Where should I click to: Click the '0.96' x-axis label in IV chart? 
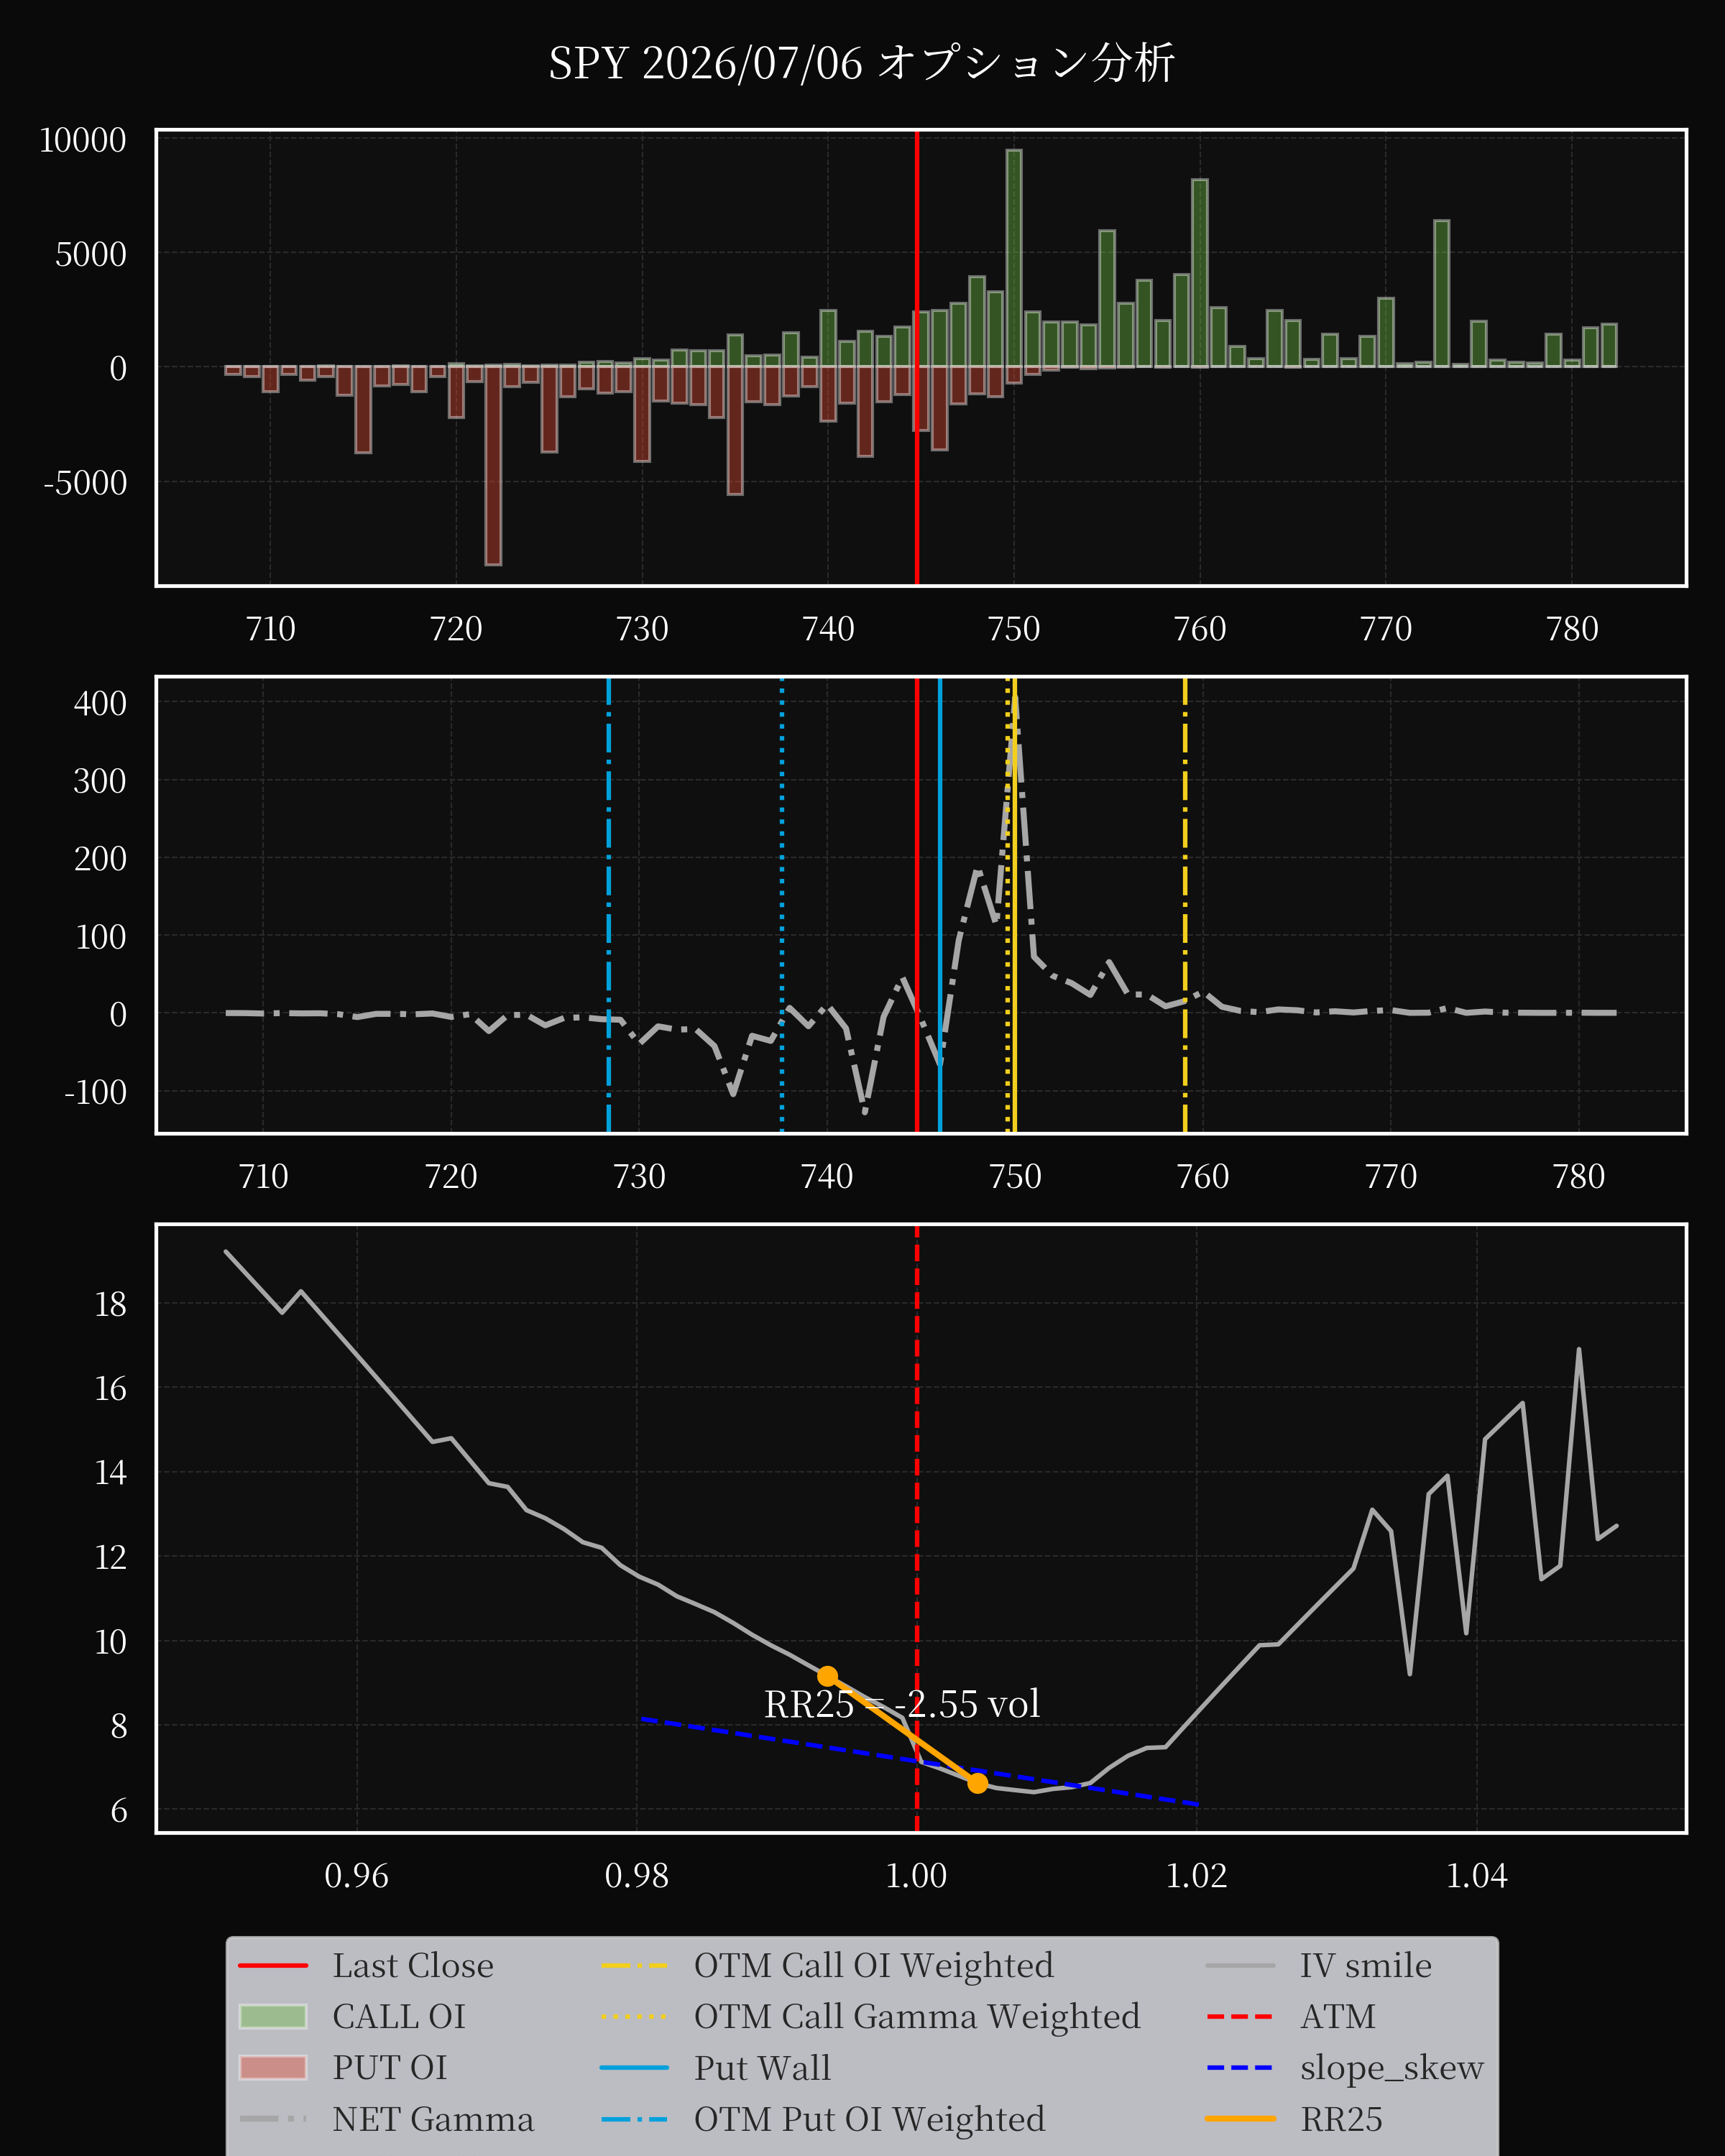[357, 1875]
